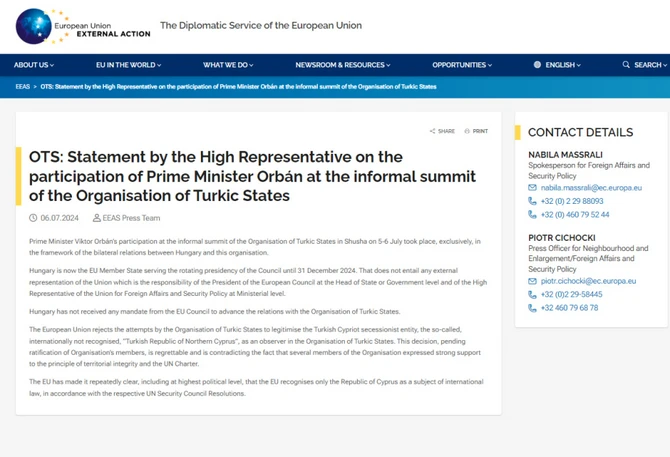Screen dimensions: 670x457
Task: Click the OTS Statement breadcrumb item
Action: [x=238, y=87]
